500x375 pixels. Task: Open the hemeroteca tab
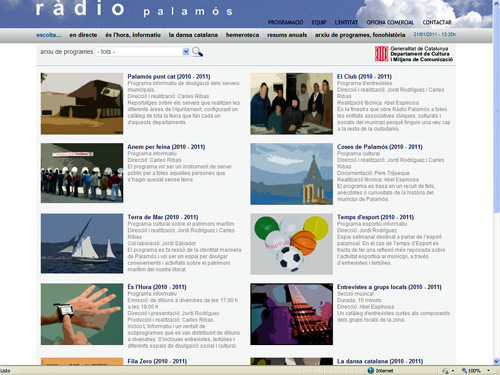point(242,35)
